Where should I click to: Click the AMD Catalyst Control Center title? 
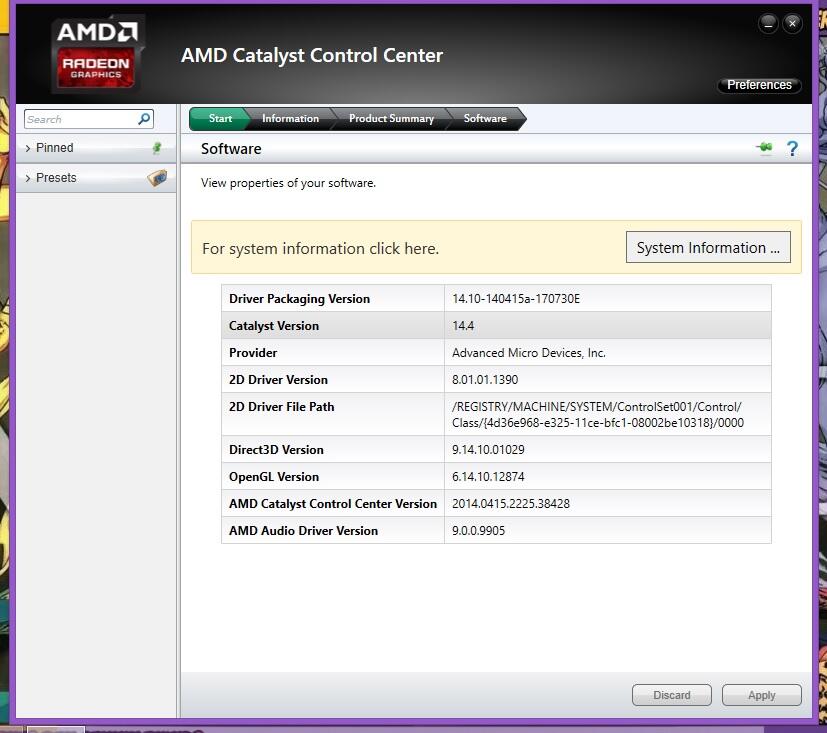click(312, 55)
